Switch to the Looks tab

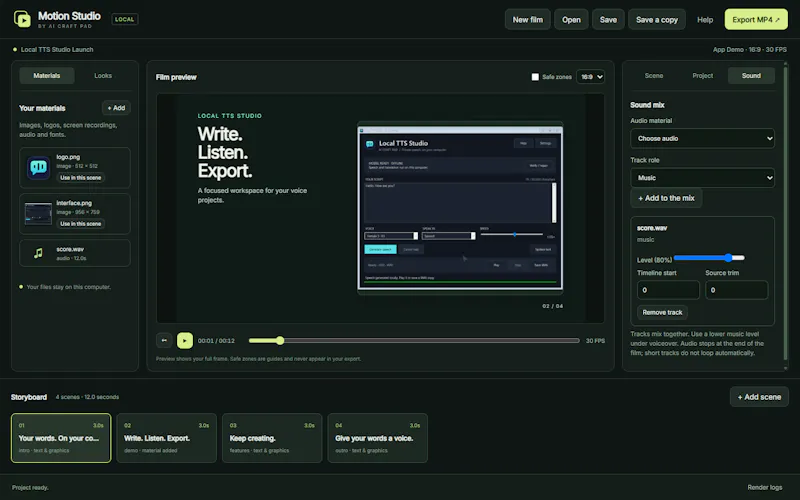pos(103,76)
